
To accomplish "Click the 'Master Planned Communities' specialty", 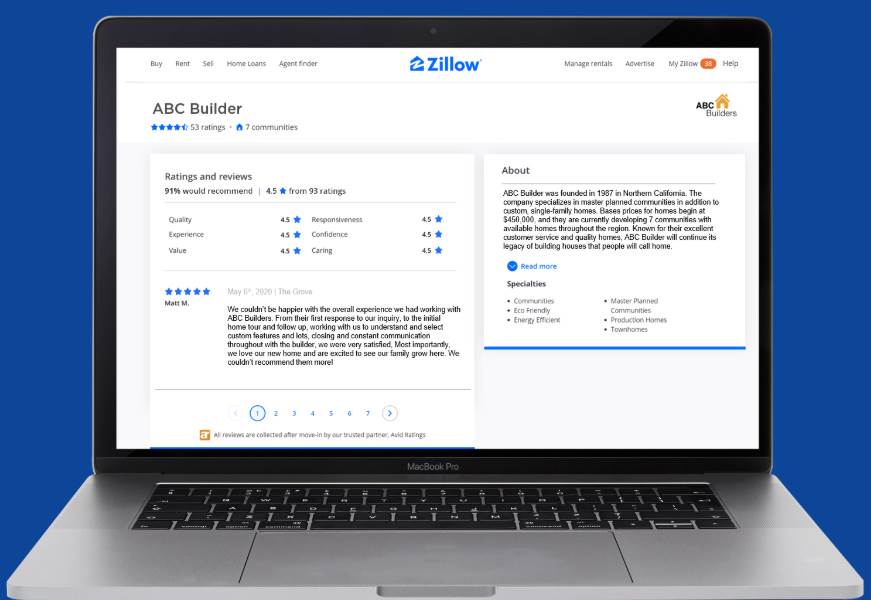I will pos(634,306).
